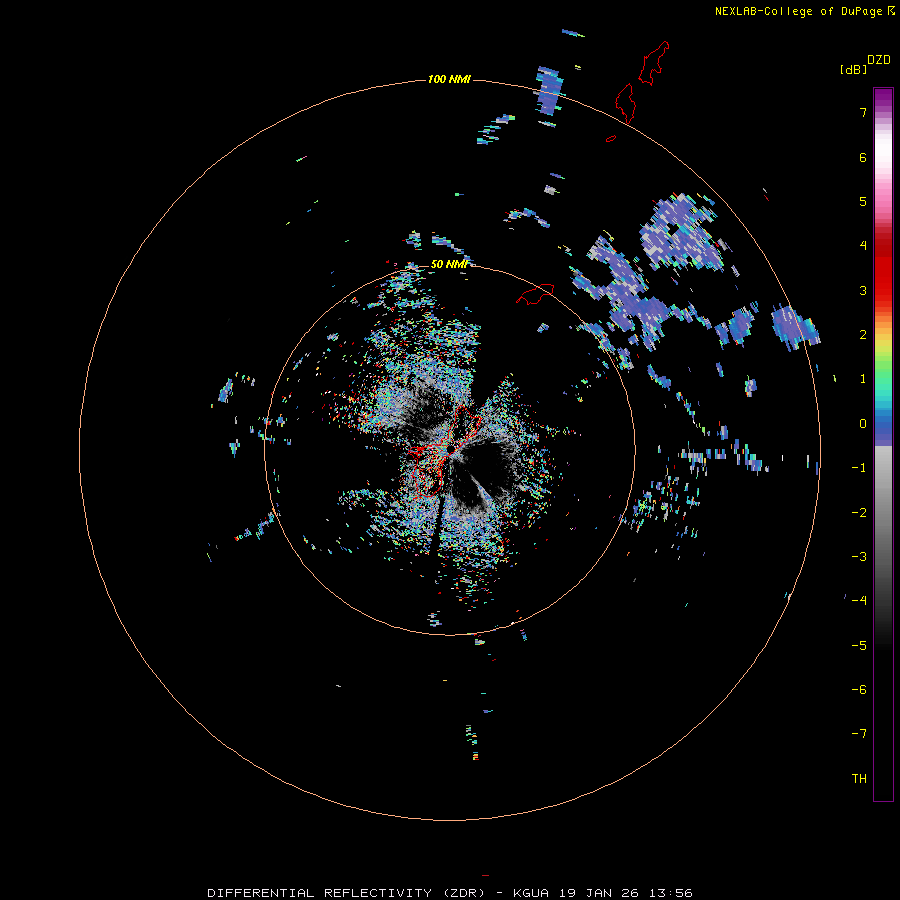Click the TH threshold label on the scale
Viewport: 900px width, 900px height.
pos(859,779)
